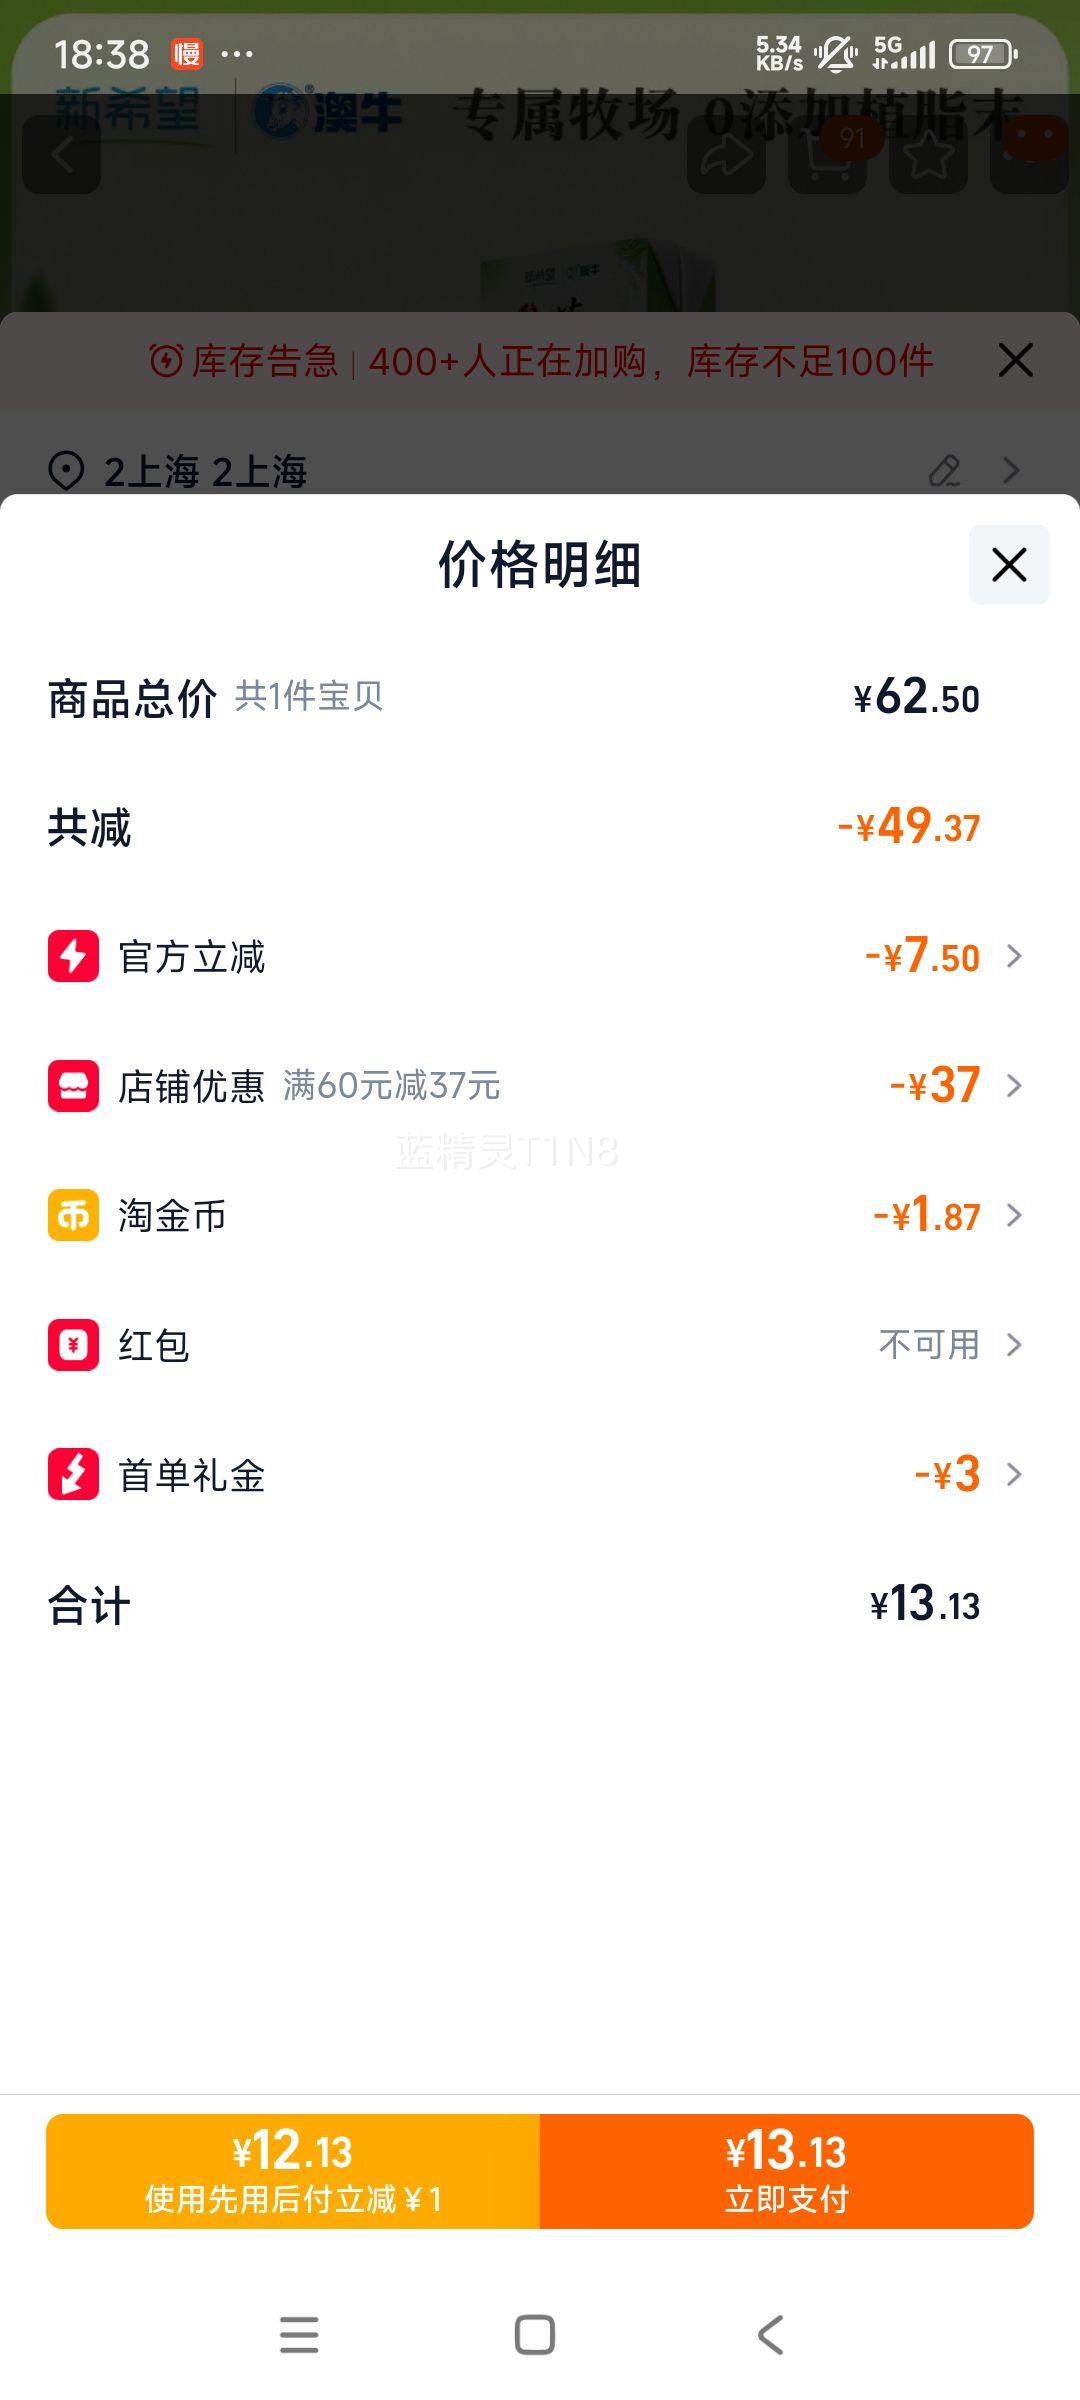Tap the 官方立减 lightning icon

(x=73, y=956)
